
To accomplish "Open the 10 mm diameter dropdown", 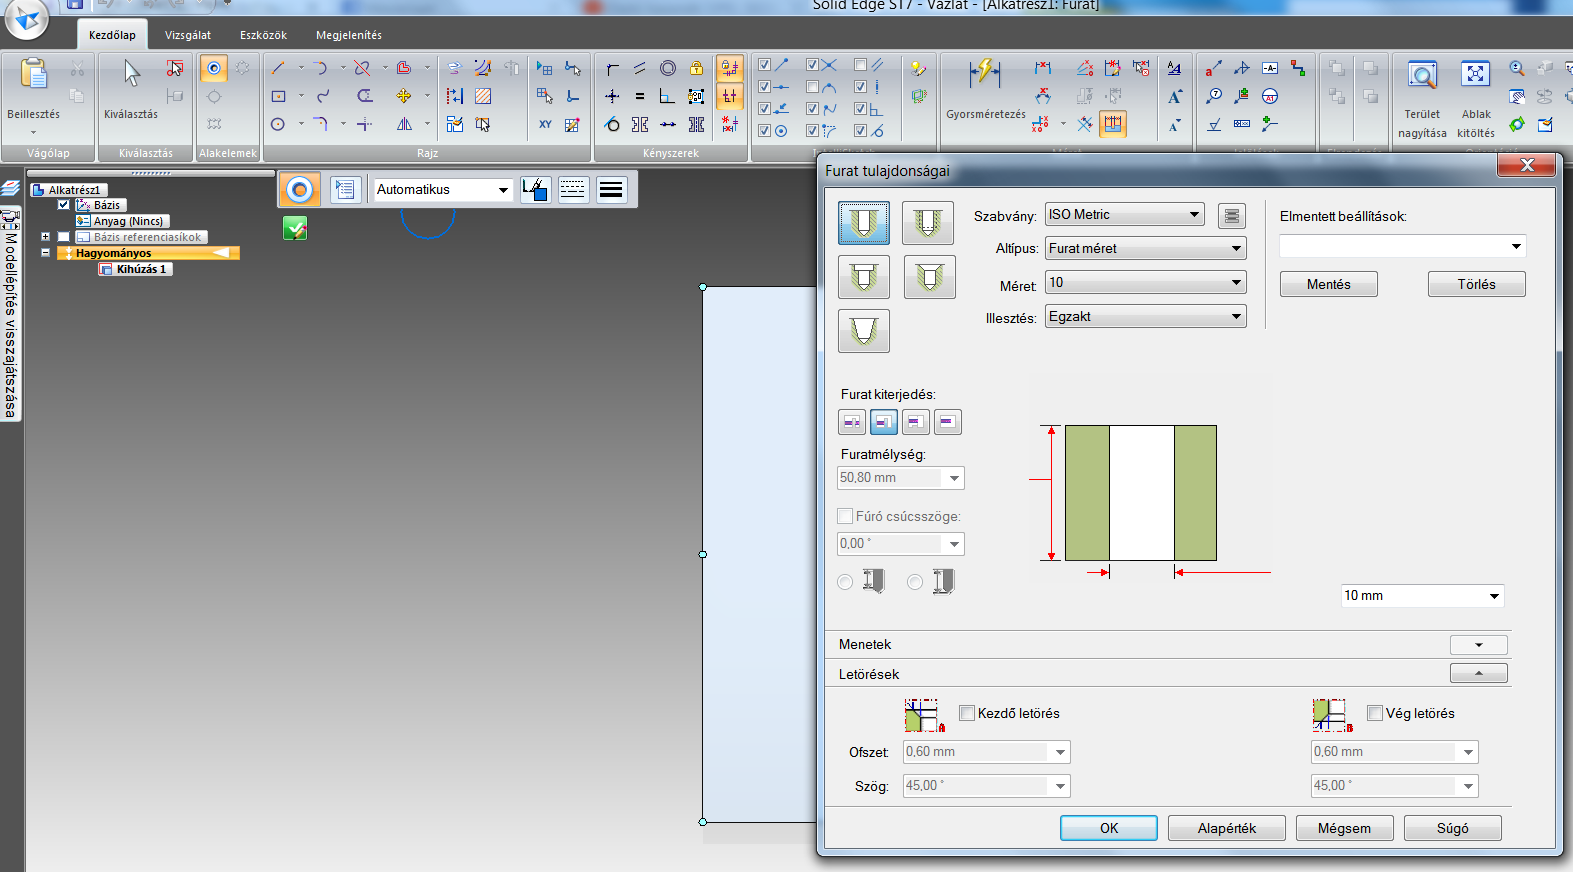I will coord(1422,596).
